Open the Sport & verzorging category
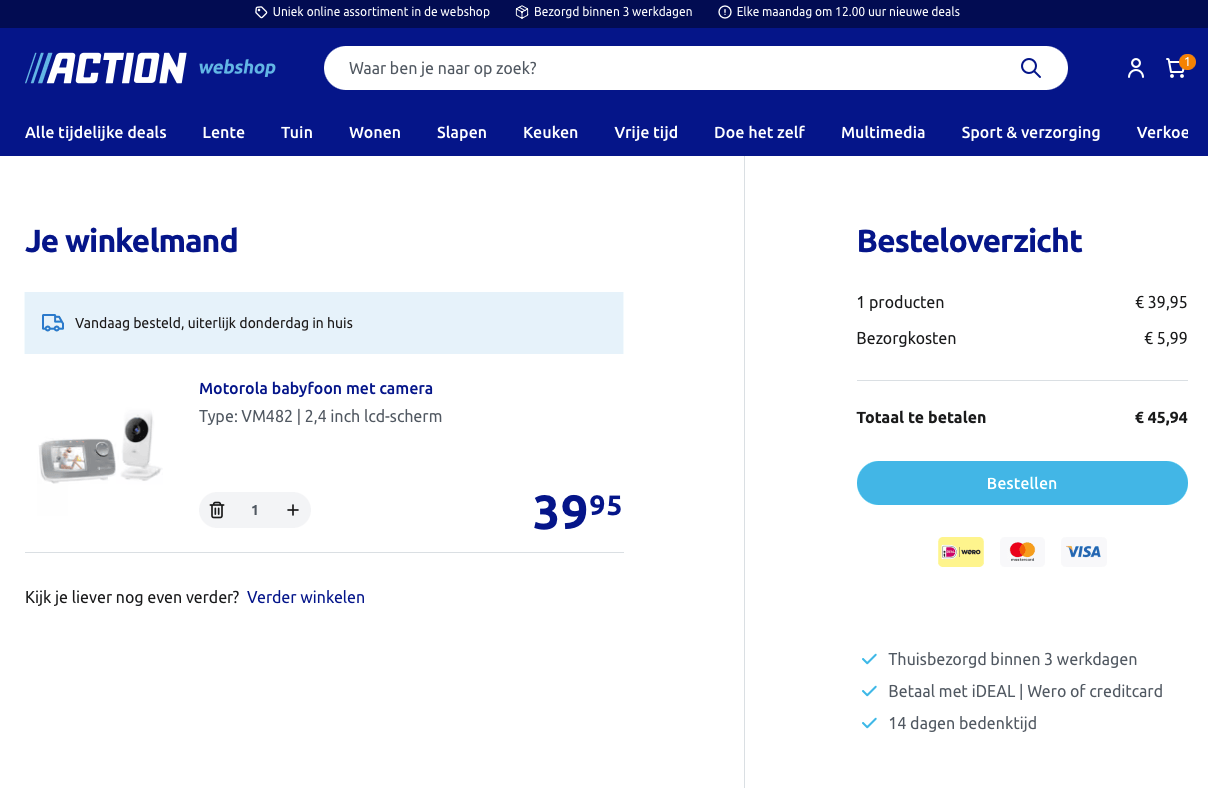 pyautogui.click(x=1031, y=132)
